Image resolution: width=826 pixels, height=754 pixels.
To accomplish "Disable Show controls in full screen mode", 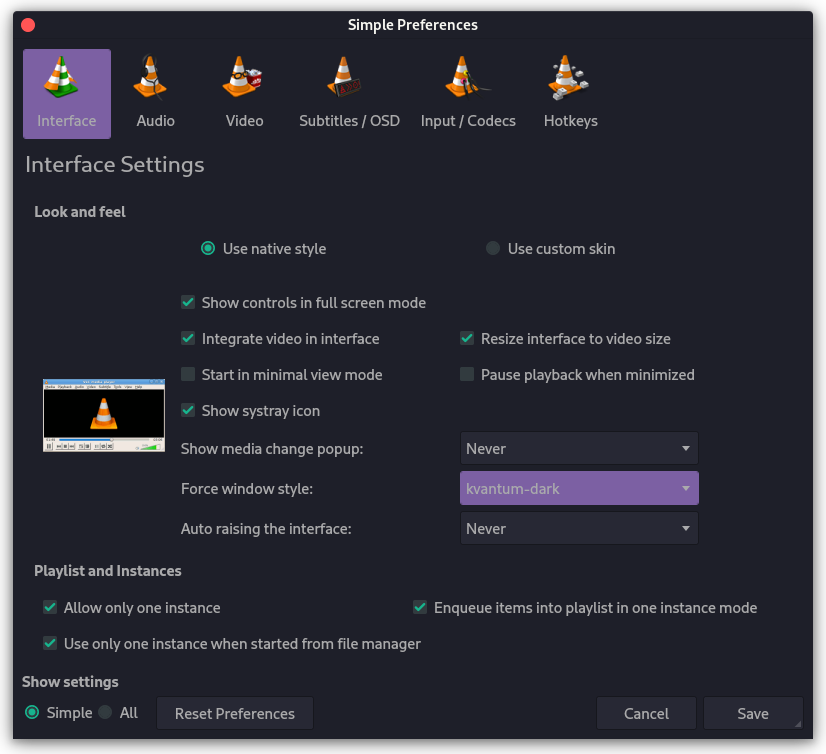I will pos(188,302).
